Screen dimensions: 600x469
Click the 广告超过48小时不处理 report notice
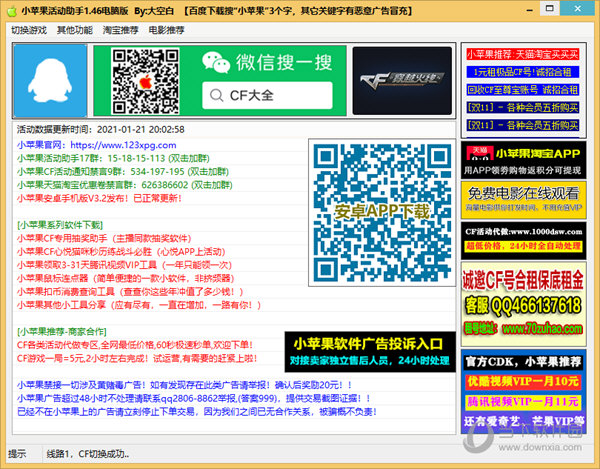(194, 398)
